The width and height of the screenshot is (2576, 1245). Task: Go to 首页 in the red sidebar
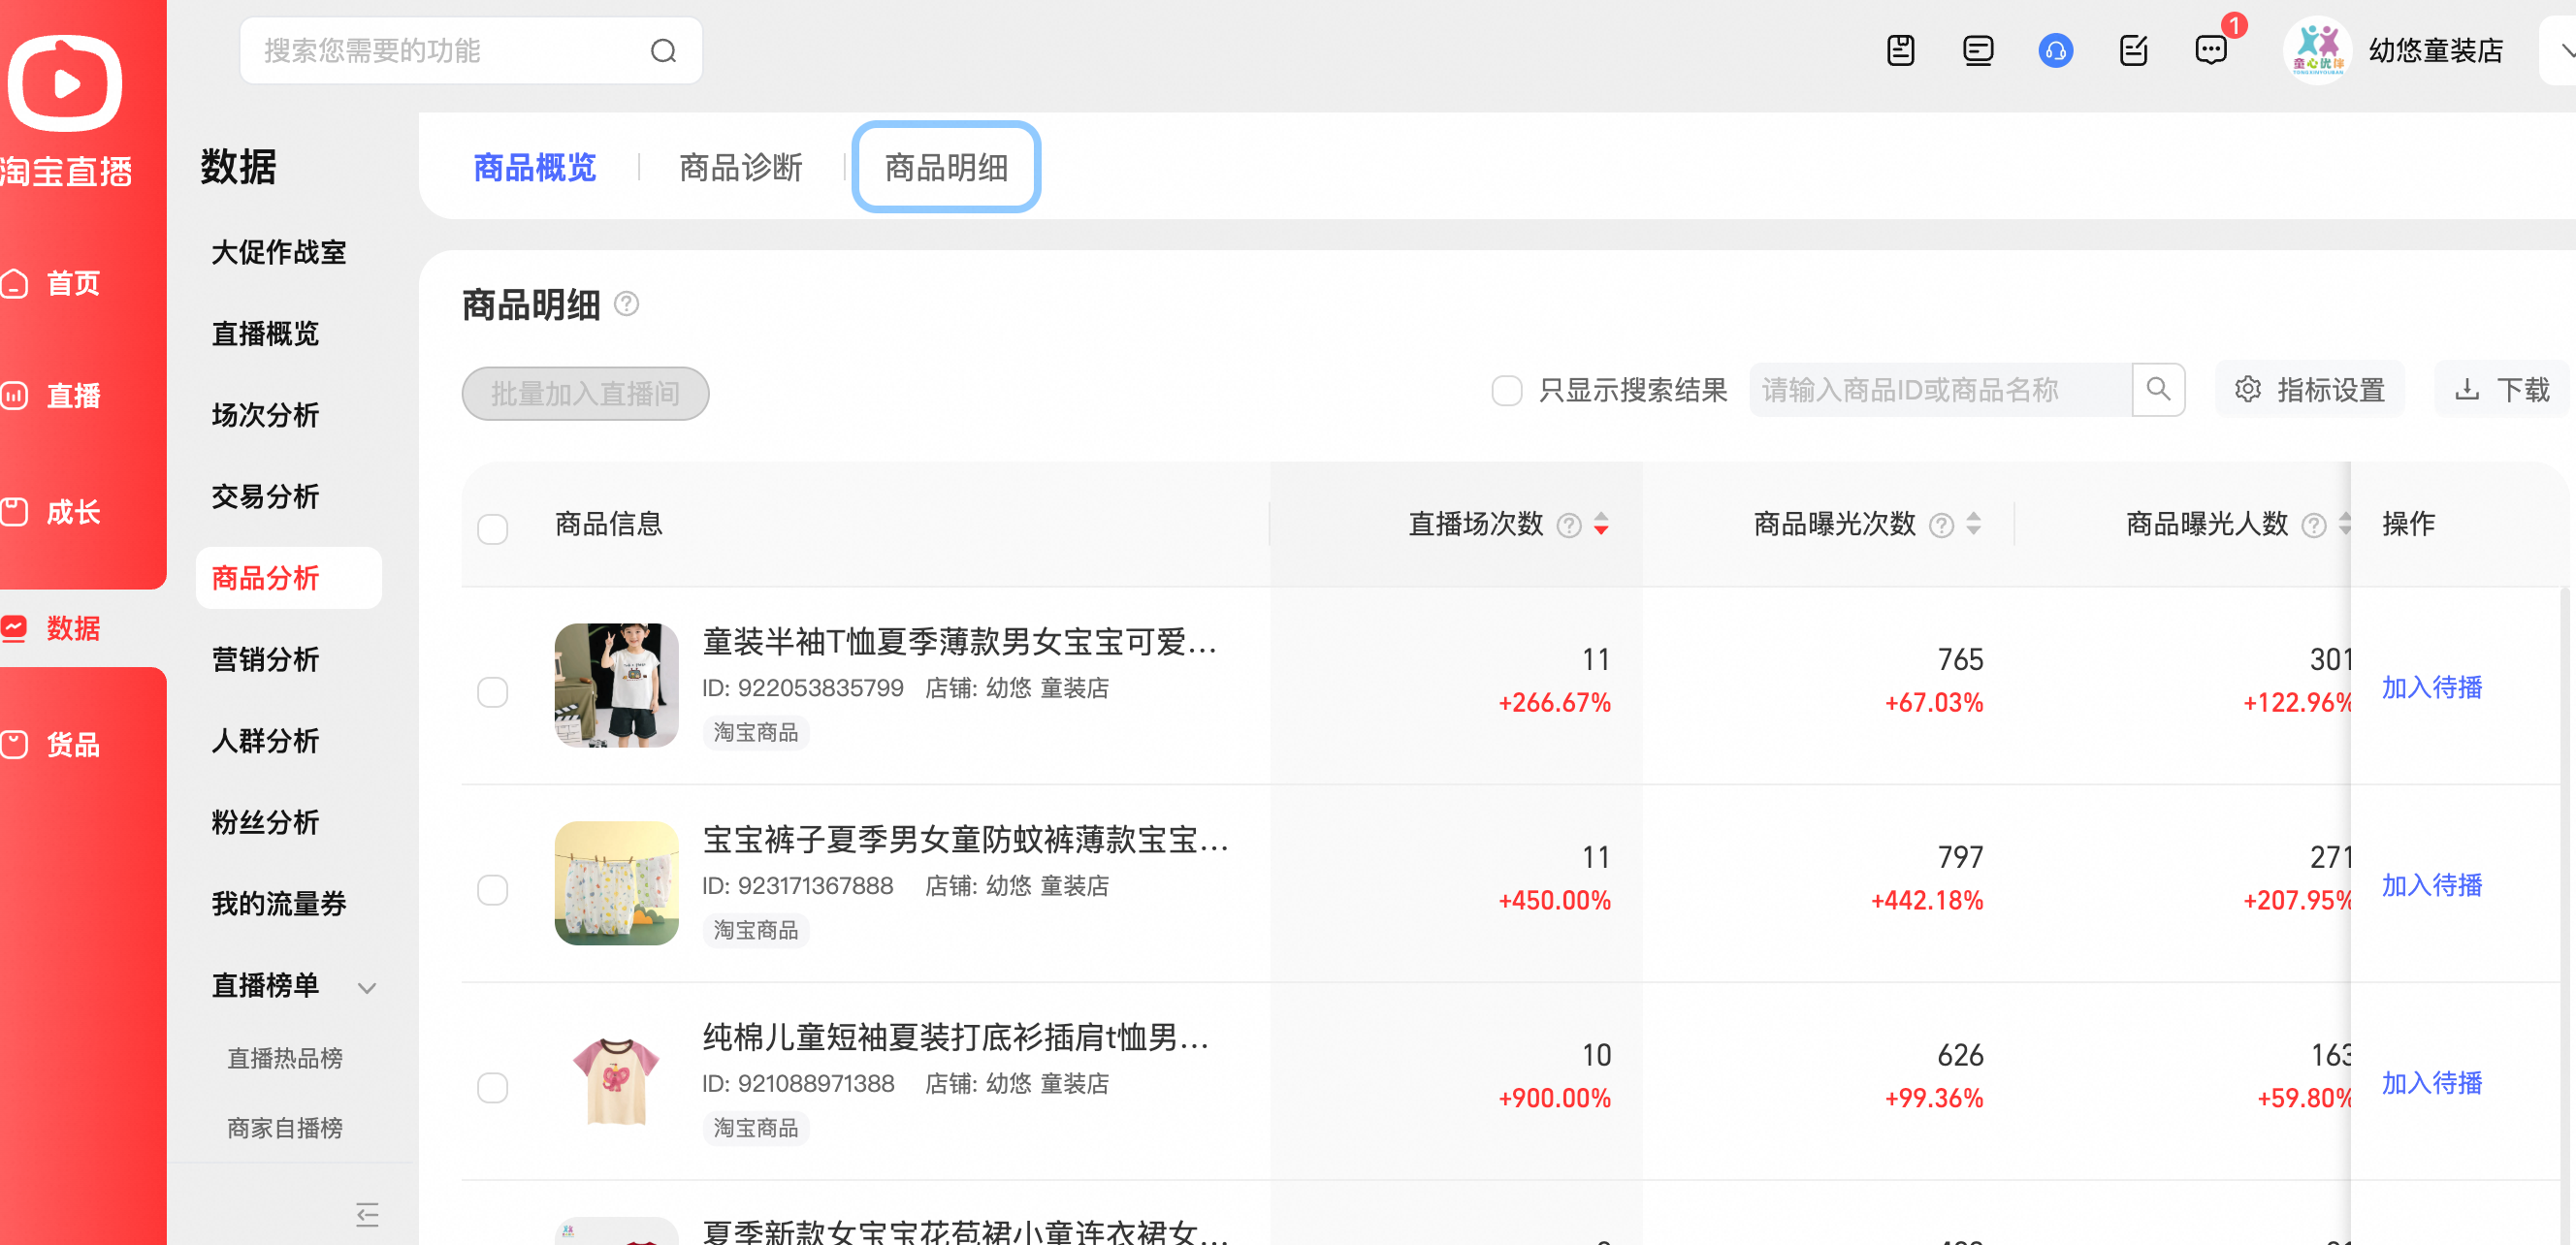click(52, 283)
